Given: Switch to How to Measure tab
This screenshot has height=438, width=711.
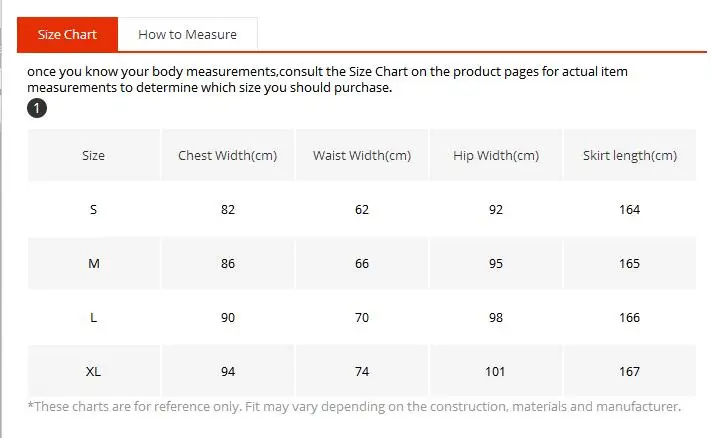Looking at the screenshot, I should (187, 34).
